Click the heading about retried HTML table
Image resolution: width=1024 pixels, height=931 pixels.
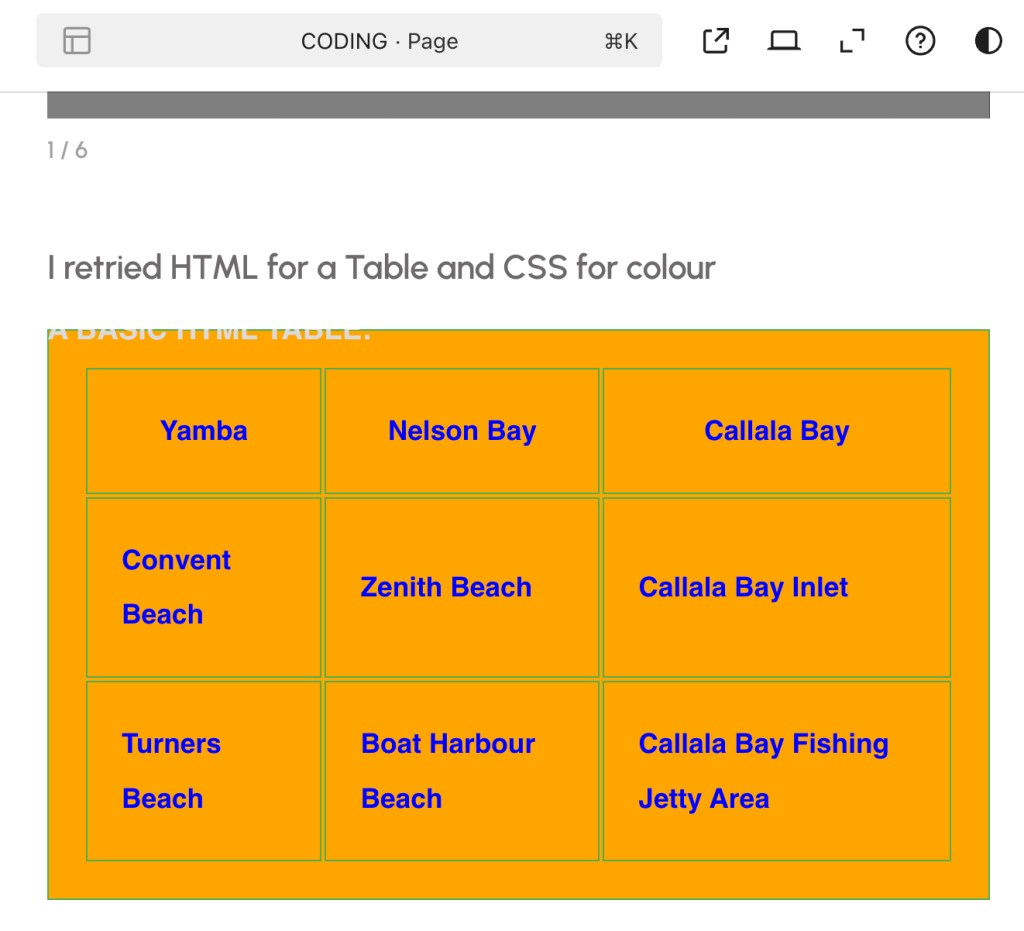[x=381, y=268]
